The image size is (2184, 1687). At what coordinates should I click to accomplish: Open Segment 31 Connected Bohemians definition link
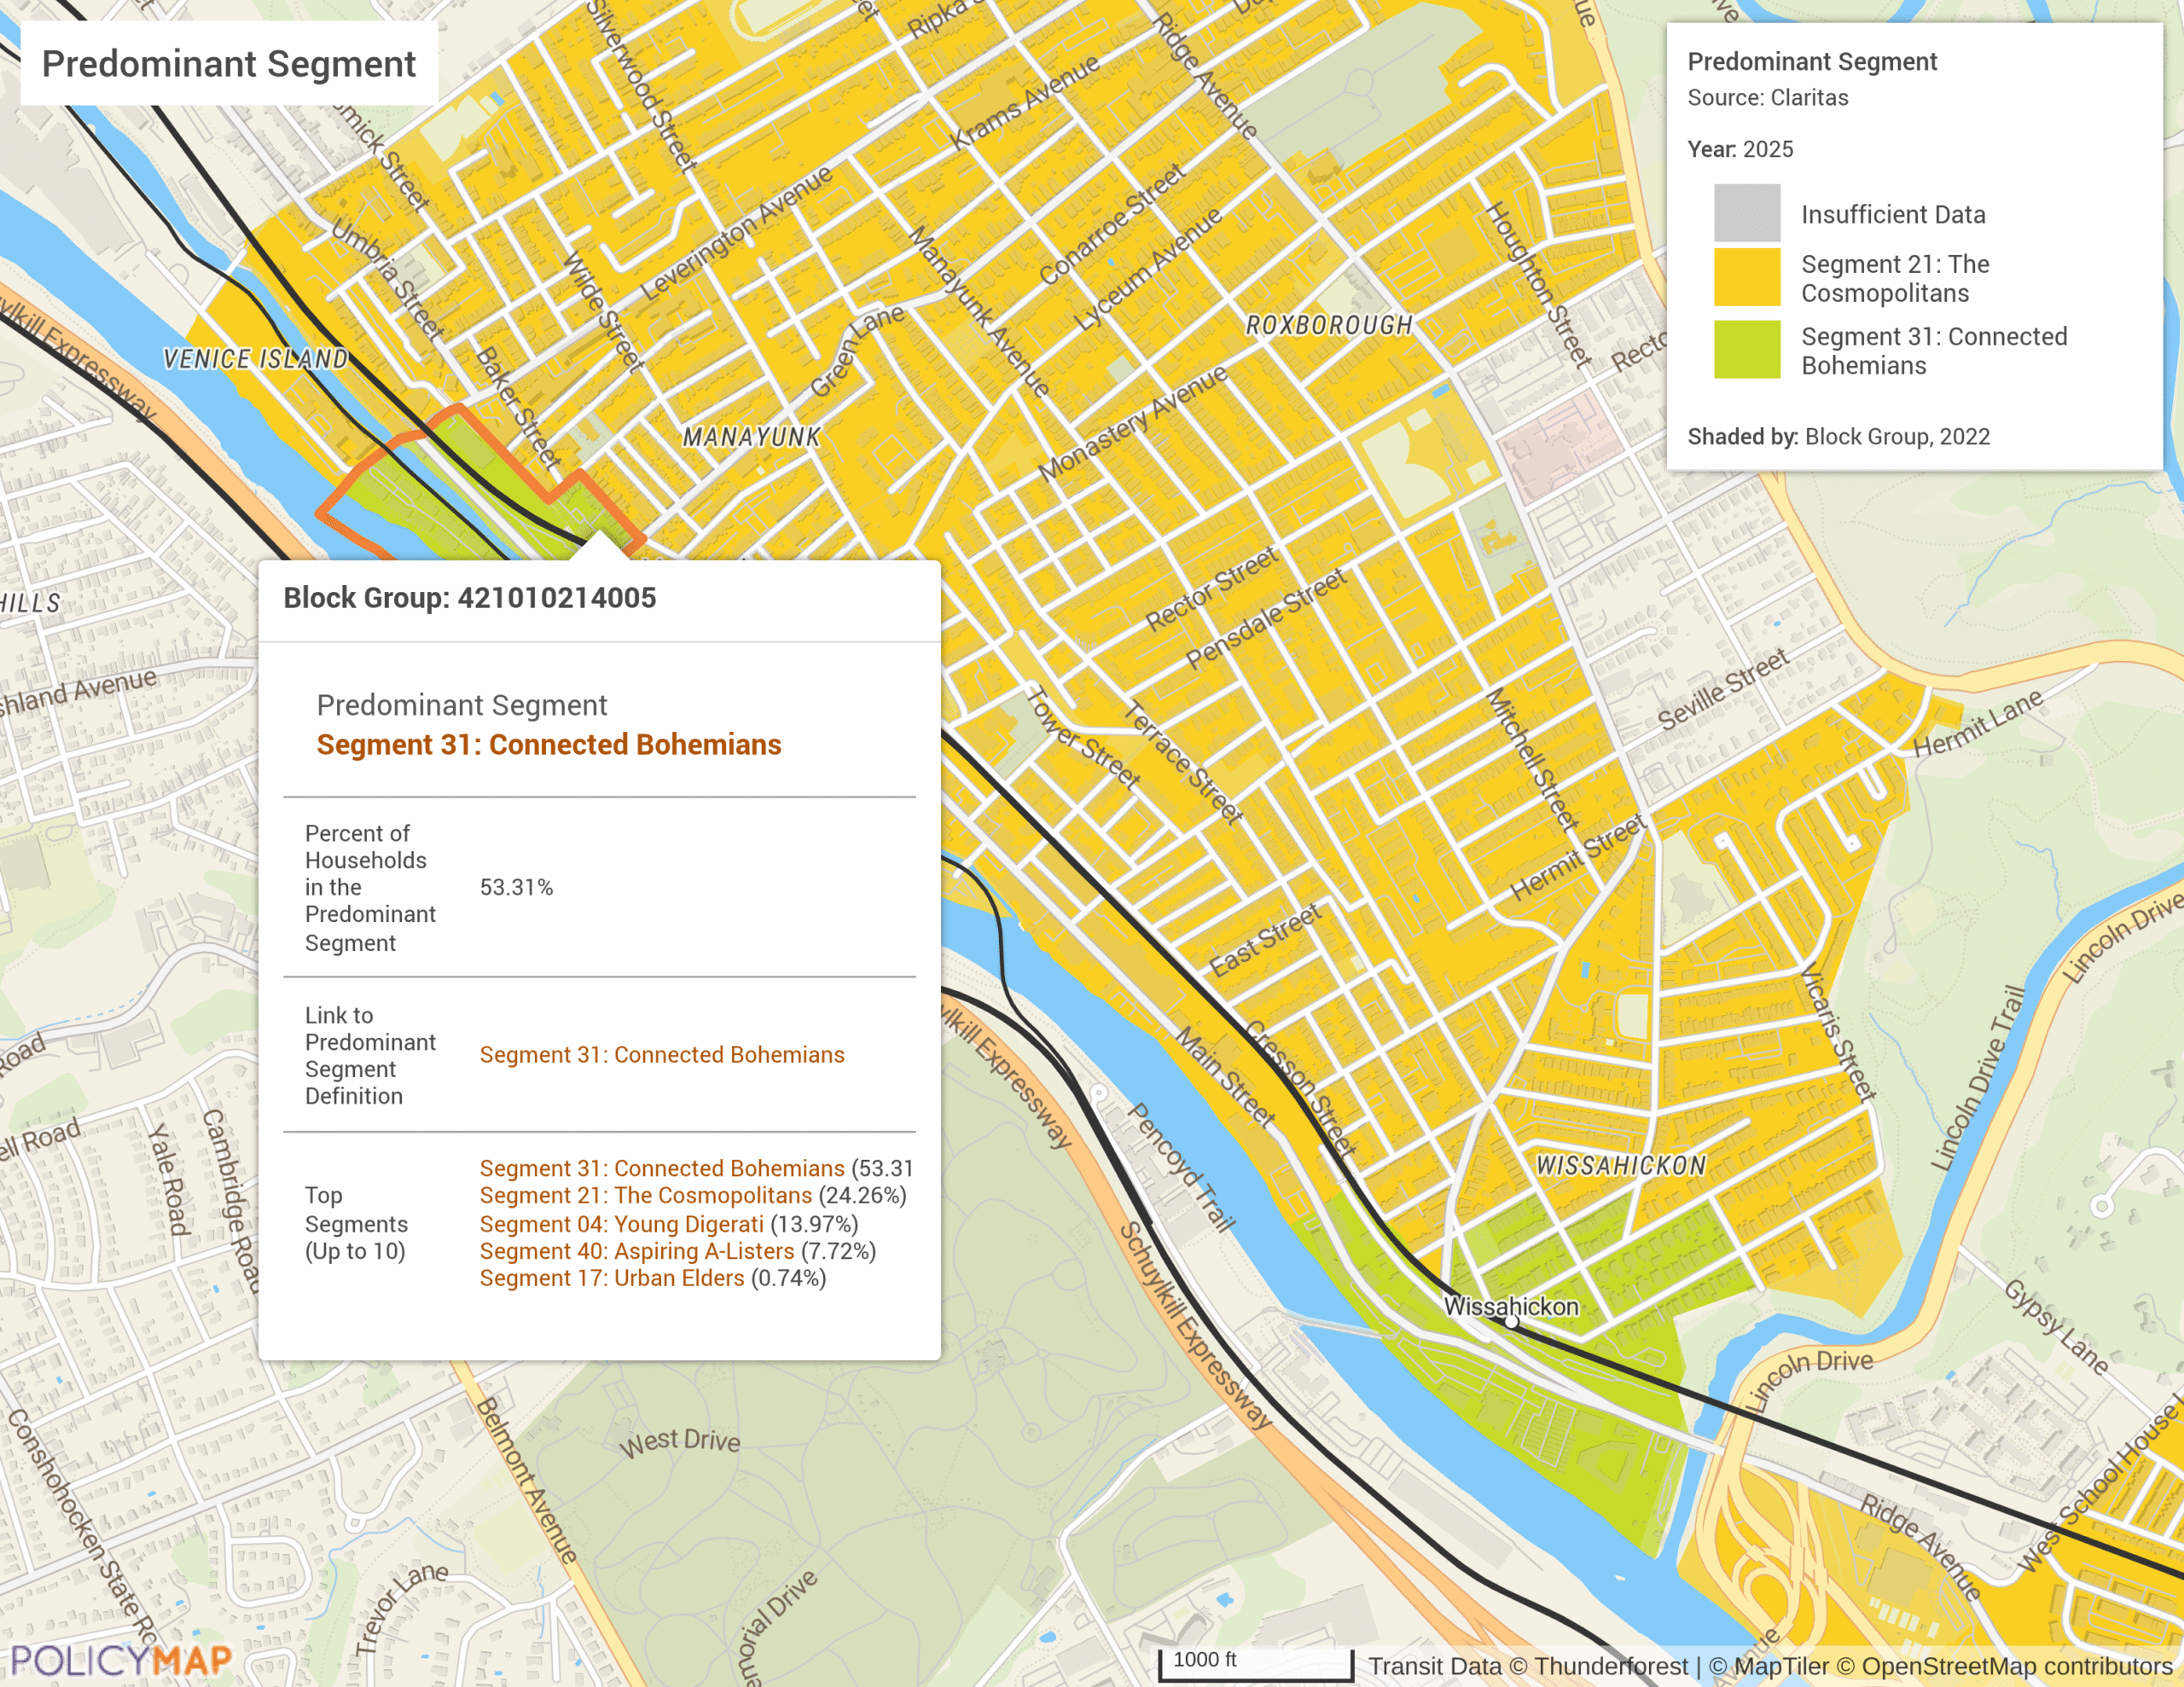point(661,1055)
